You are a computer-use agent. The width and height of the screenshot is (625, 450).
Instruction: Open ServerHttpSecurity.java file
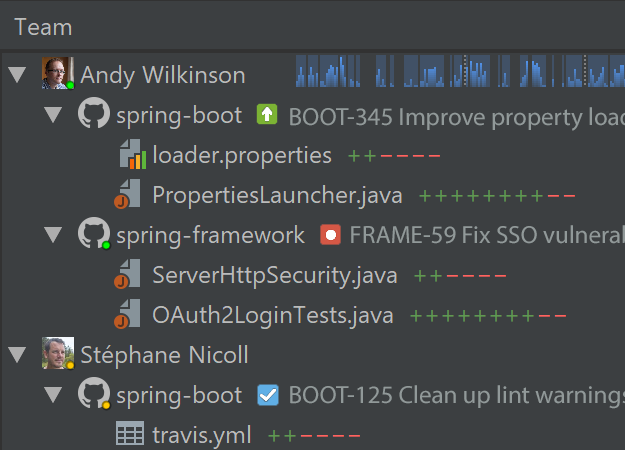pyautogui.click(x=275, y=275)
